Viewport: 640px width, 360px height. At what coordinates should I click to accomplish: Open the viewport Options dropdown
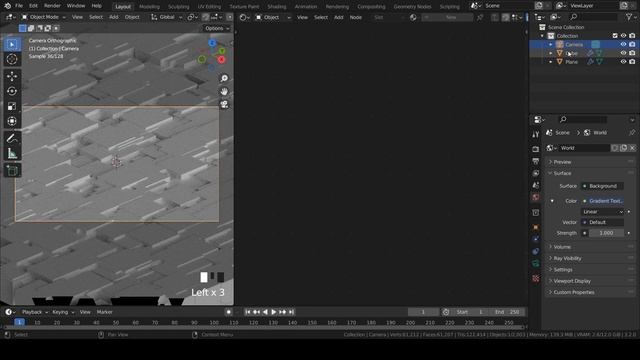217,29
